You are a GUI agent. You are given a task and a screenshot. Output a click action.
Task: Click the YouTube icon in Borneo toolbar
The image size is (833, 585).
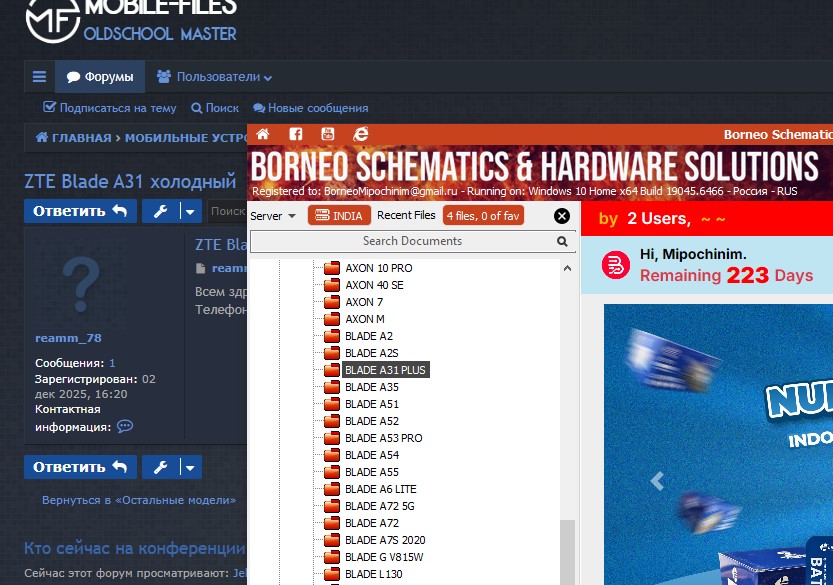tap(328, 134)
